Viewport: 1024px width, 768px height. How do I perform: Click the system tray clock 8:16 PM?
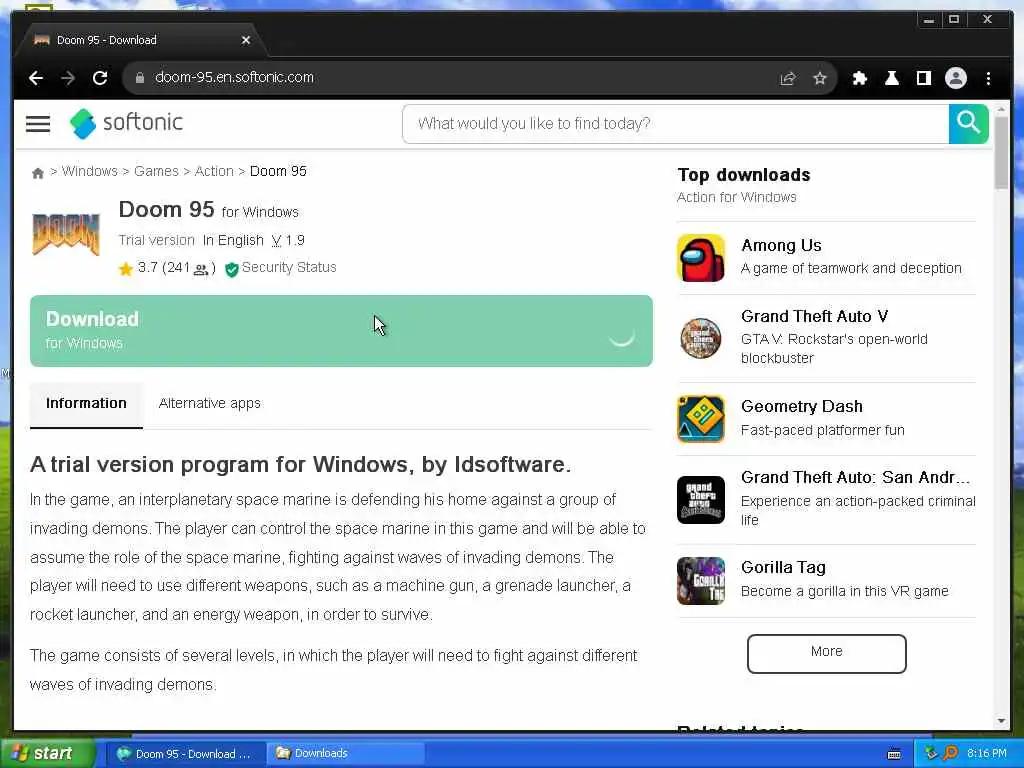click(986, 754)
